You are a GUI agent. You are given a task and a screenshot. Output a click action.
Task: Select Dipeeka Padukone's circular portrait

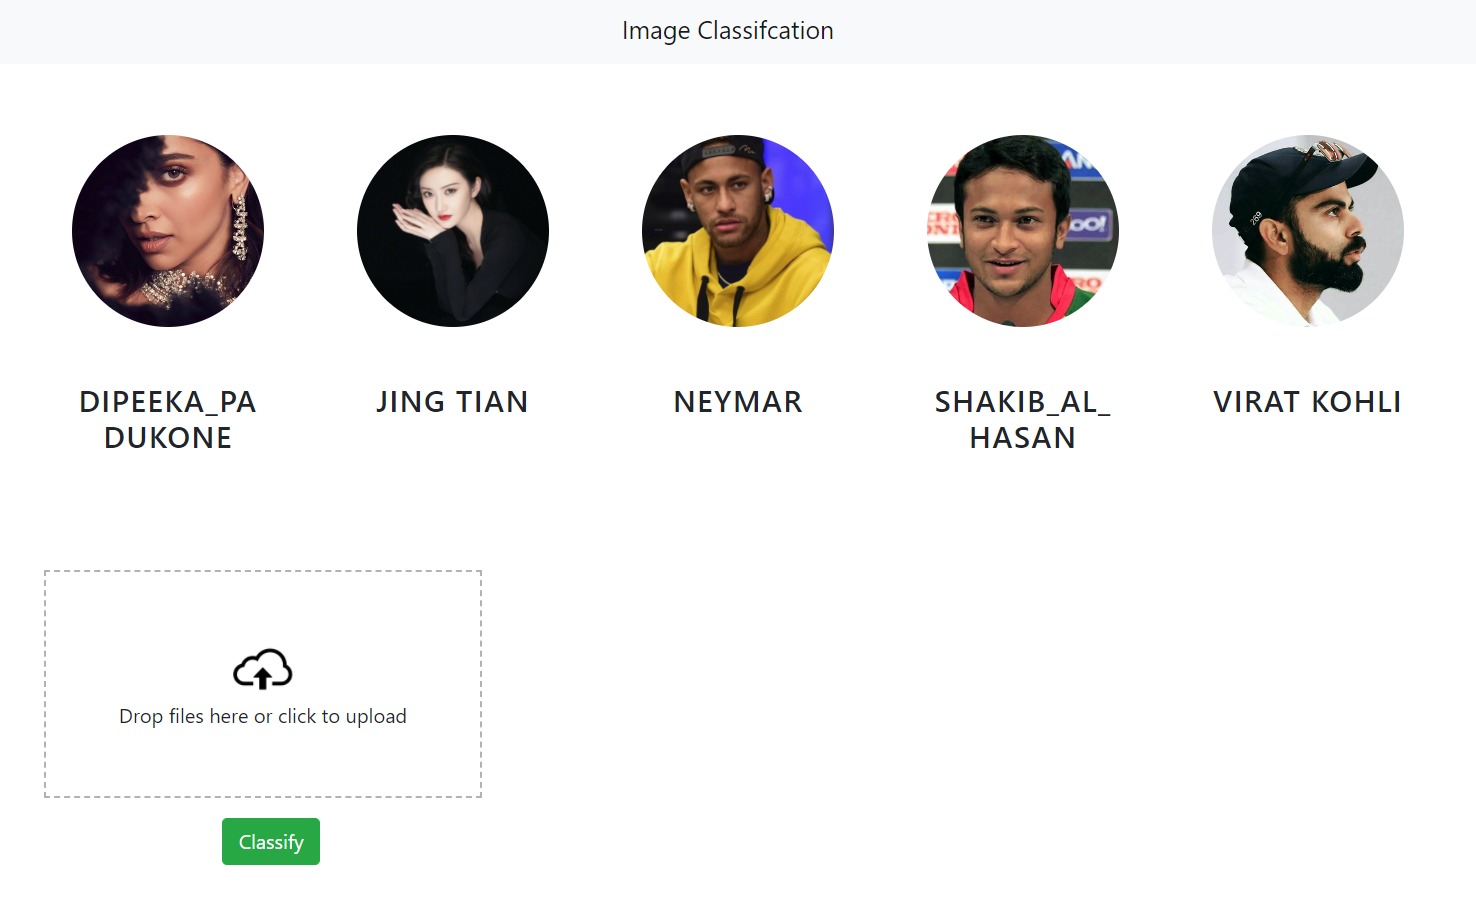pyautogui.click(x=167, y=231)
